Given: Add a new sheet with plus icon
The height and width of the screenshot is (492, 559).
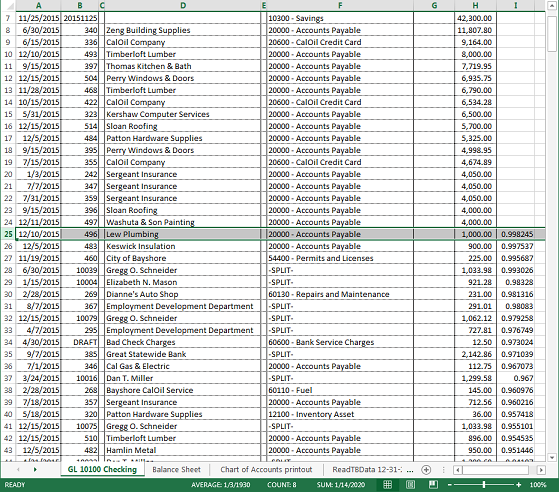Looking at the screenshot, I should point(426,470).
